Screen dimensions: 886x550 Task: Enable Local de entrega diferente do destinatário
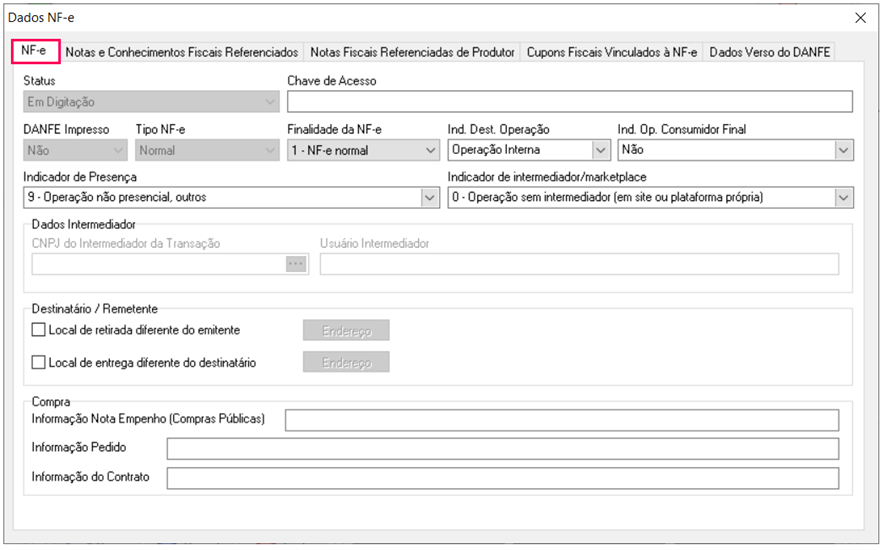[40, 363]
